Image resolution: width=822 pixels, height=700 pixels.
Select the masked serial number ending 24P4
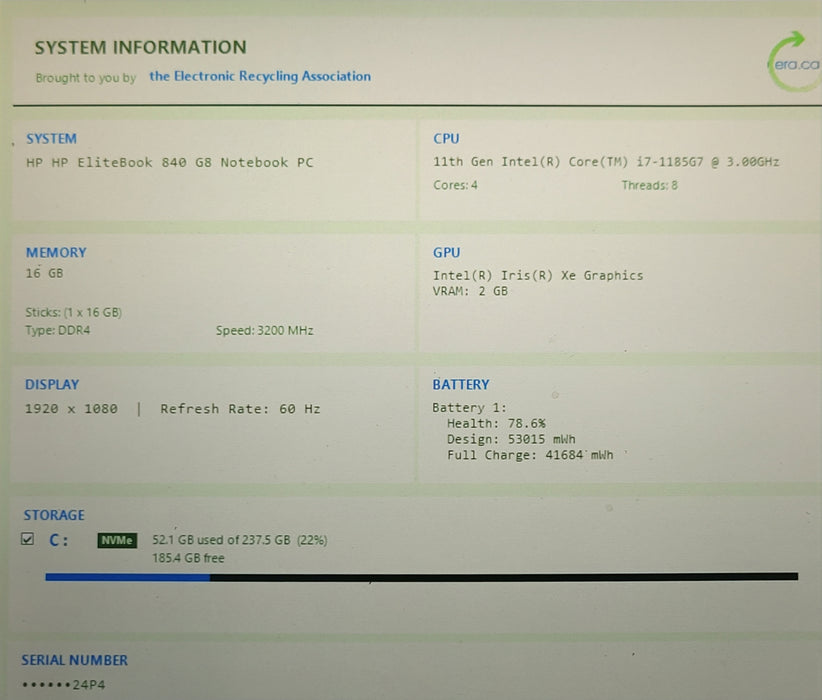(63, 685)
